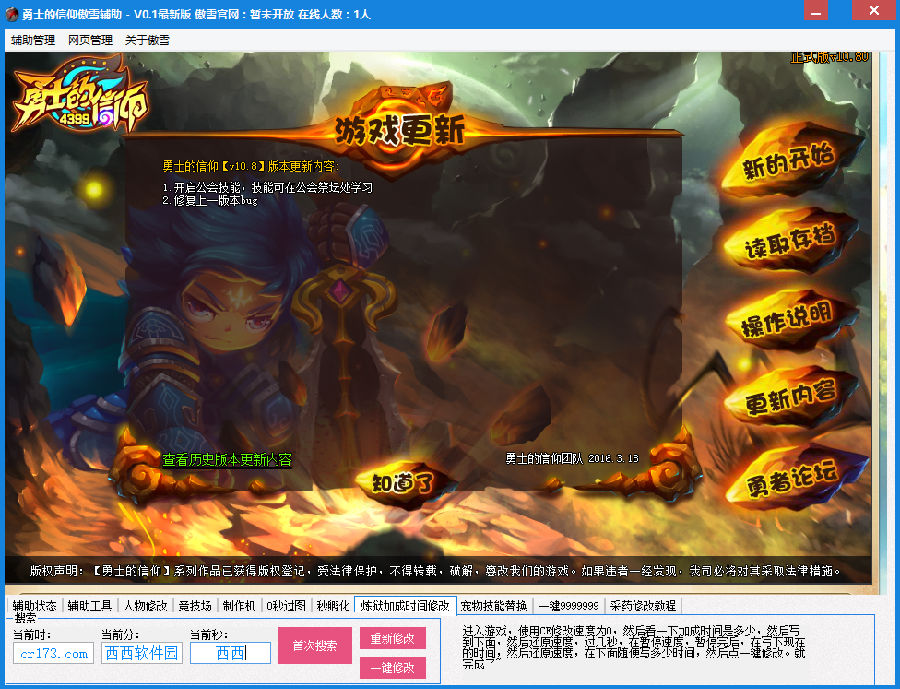Click the 读取存档 load save button
Viewport: 900px width, 689px height.
791,241
